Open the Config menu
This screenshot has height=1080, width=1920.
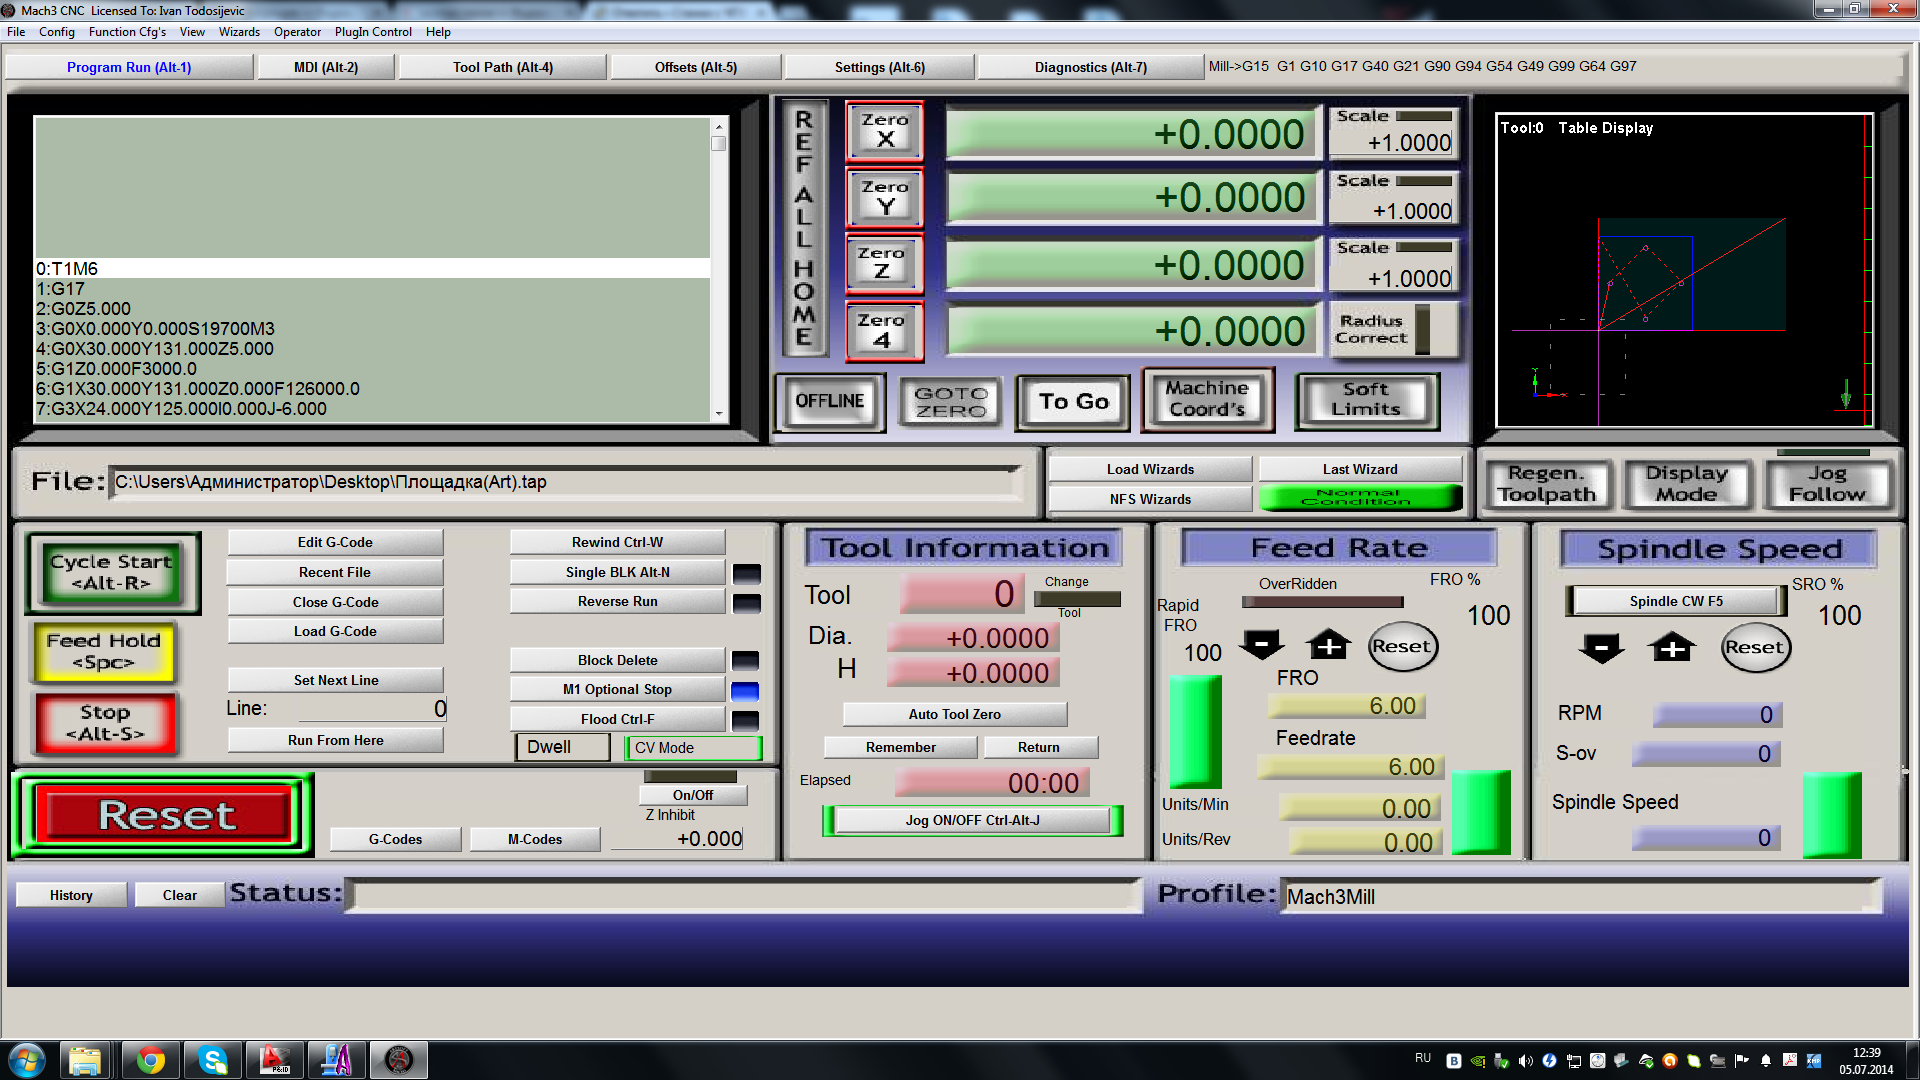[56, 32]
